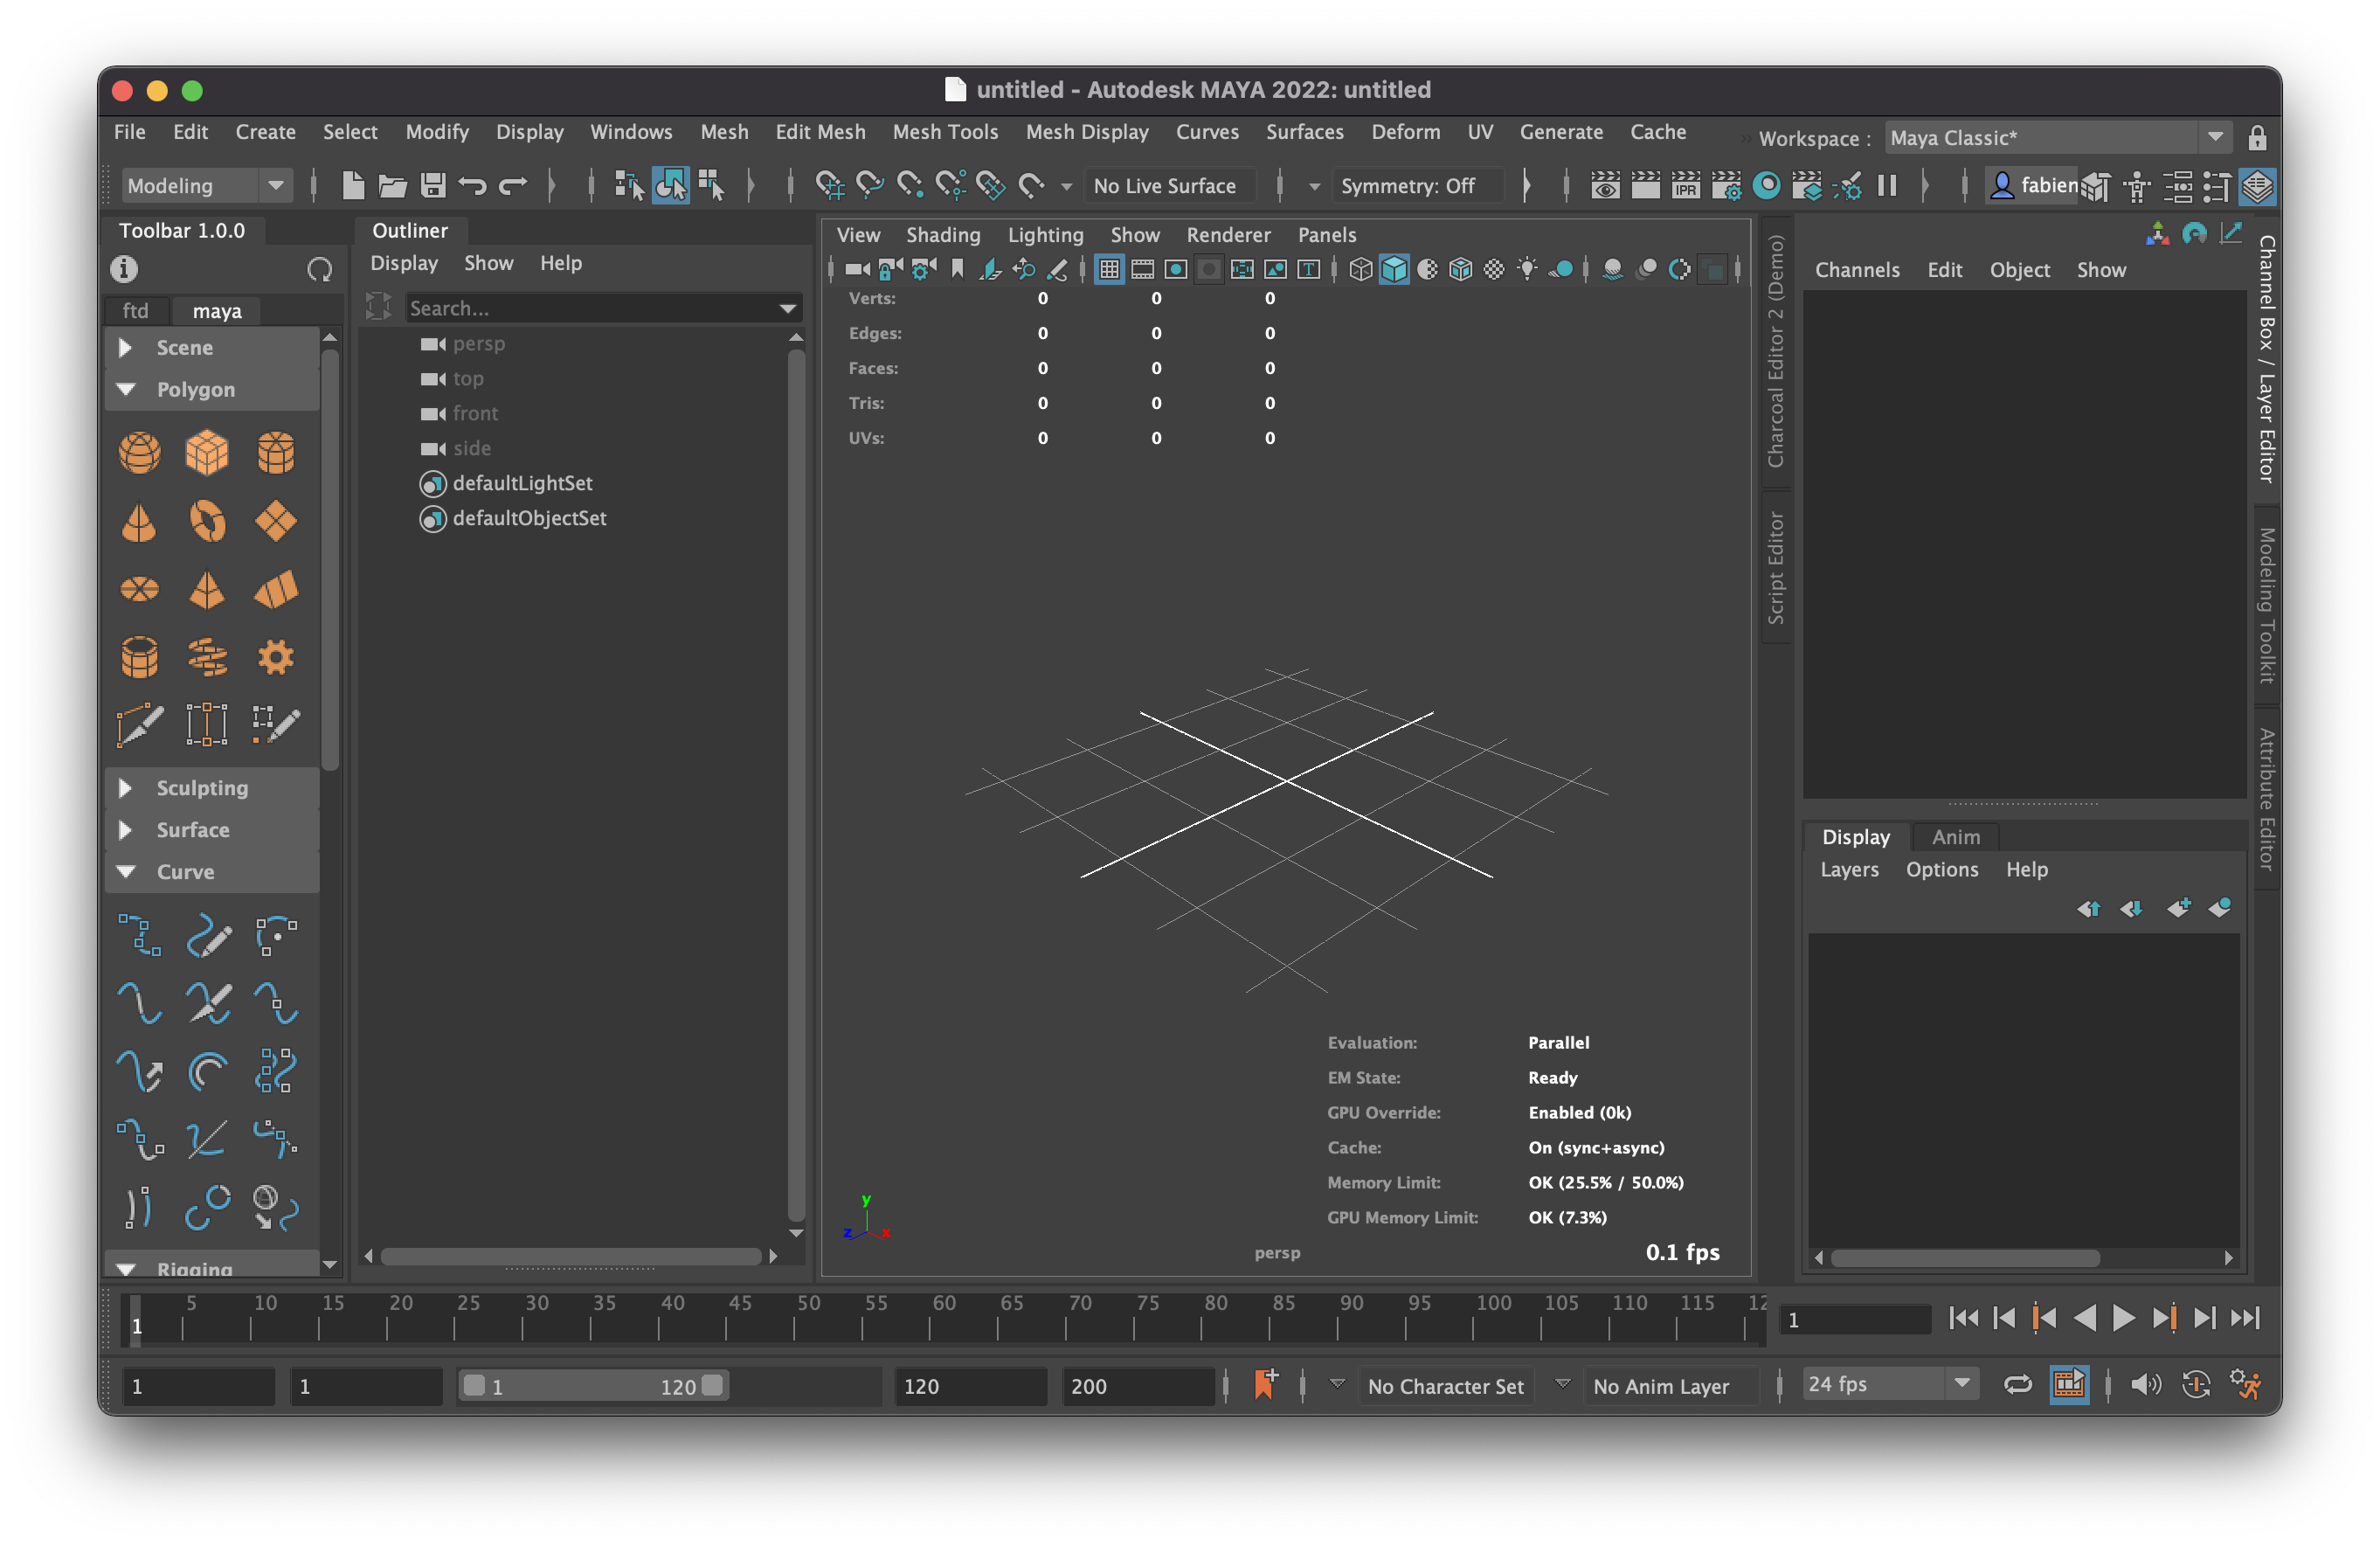
Task: Select the pencil curve tool
Action: pyautogui.click(x=207, y=936)
